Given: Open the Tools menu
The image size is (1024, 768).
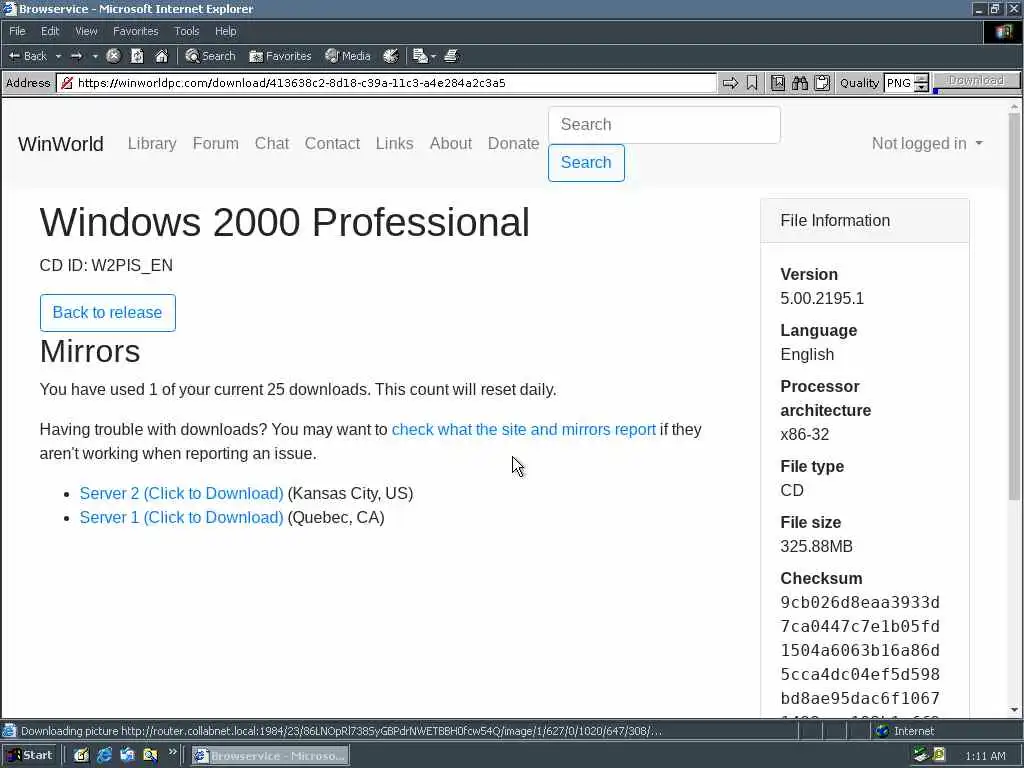Looking at the screenshot, I should tap(186, 31).
